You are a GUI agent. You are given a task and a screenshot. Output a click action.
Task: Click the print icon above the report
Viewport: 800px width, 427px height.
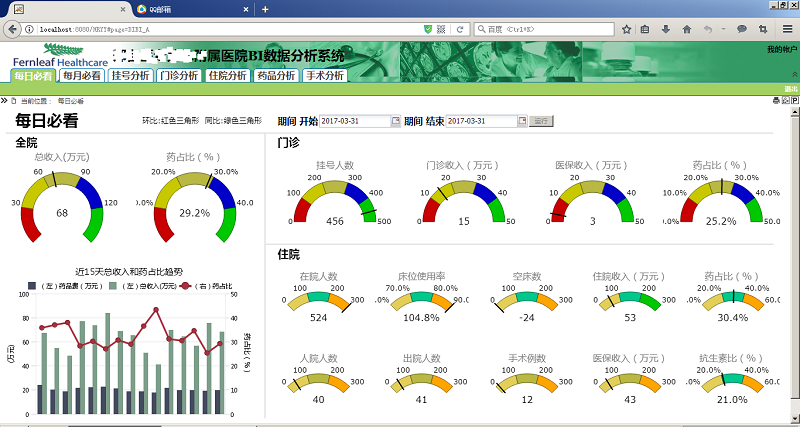tap(775, 101)
